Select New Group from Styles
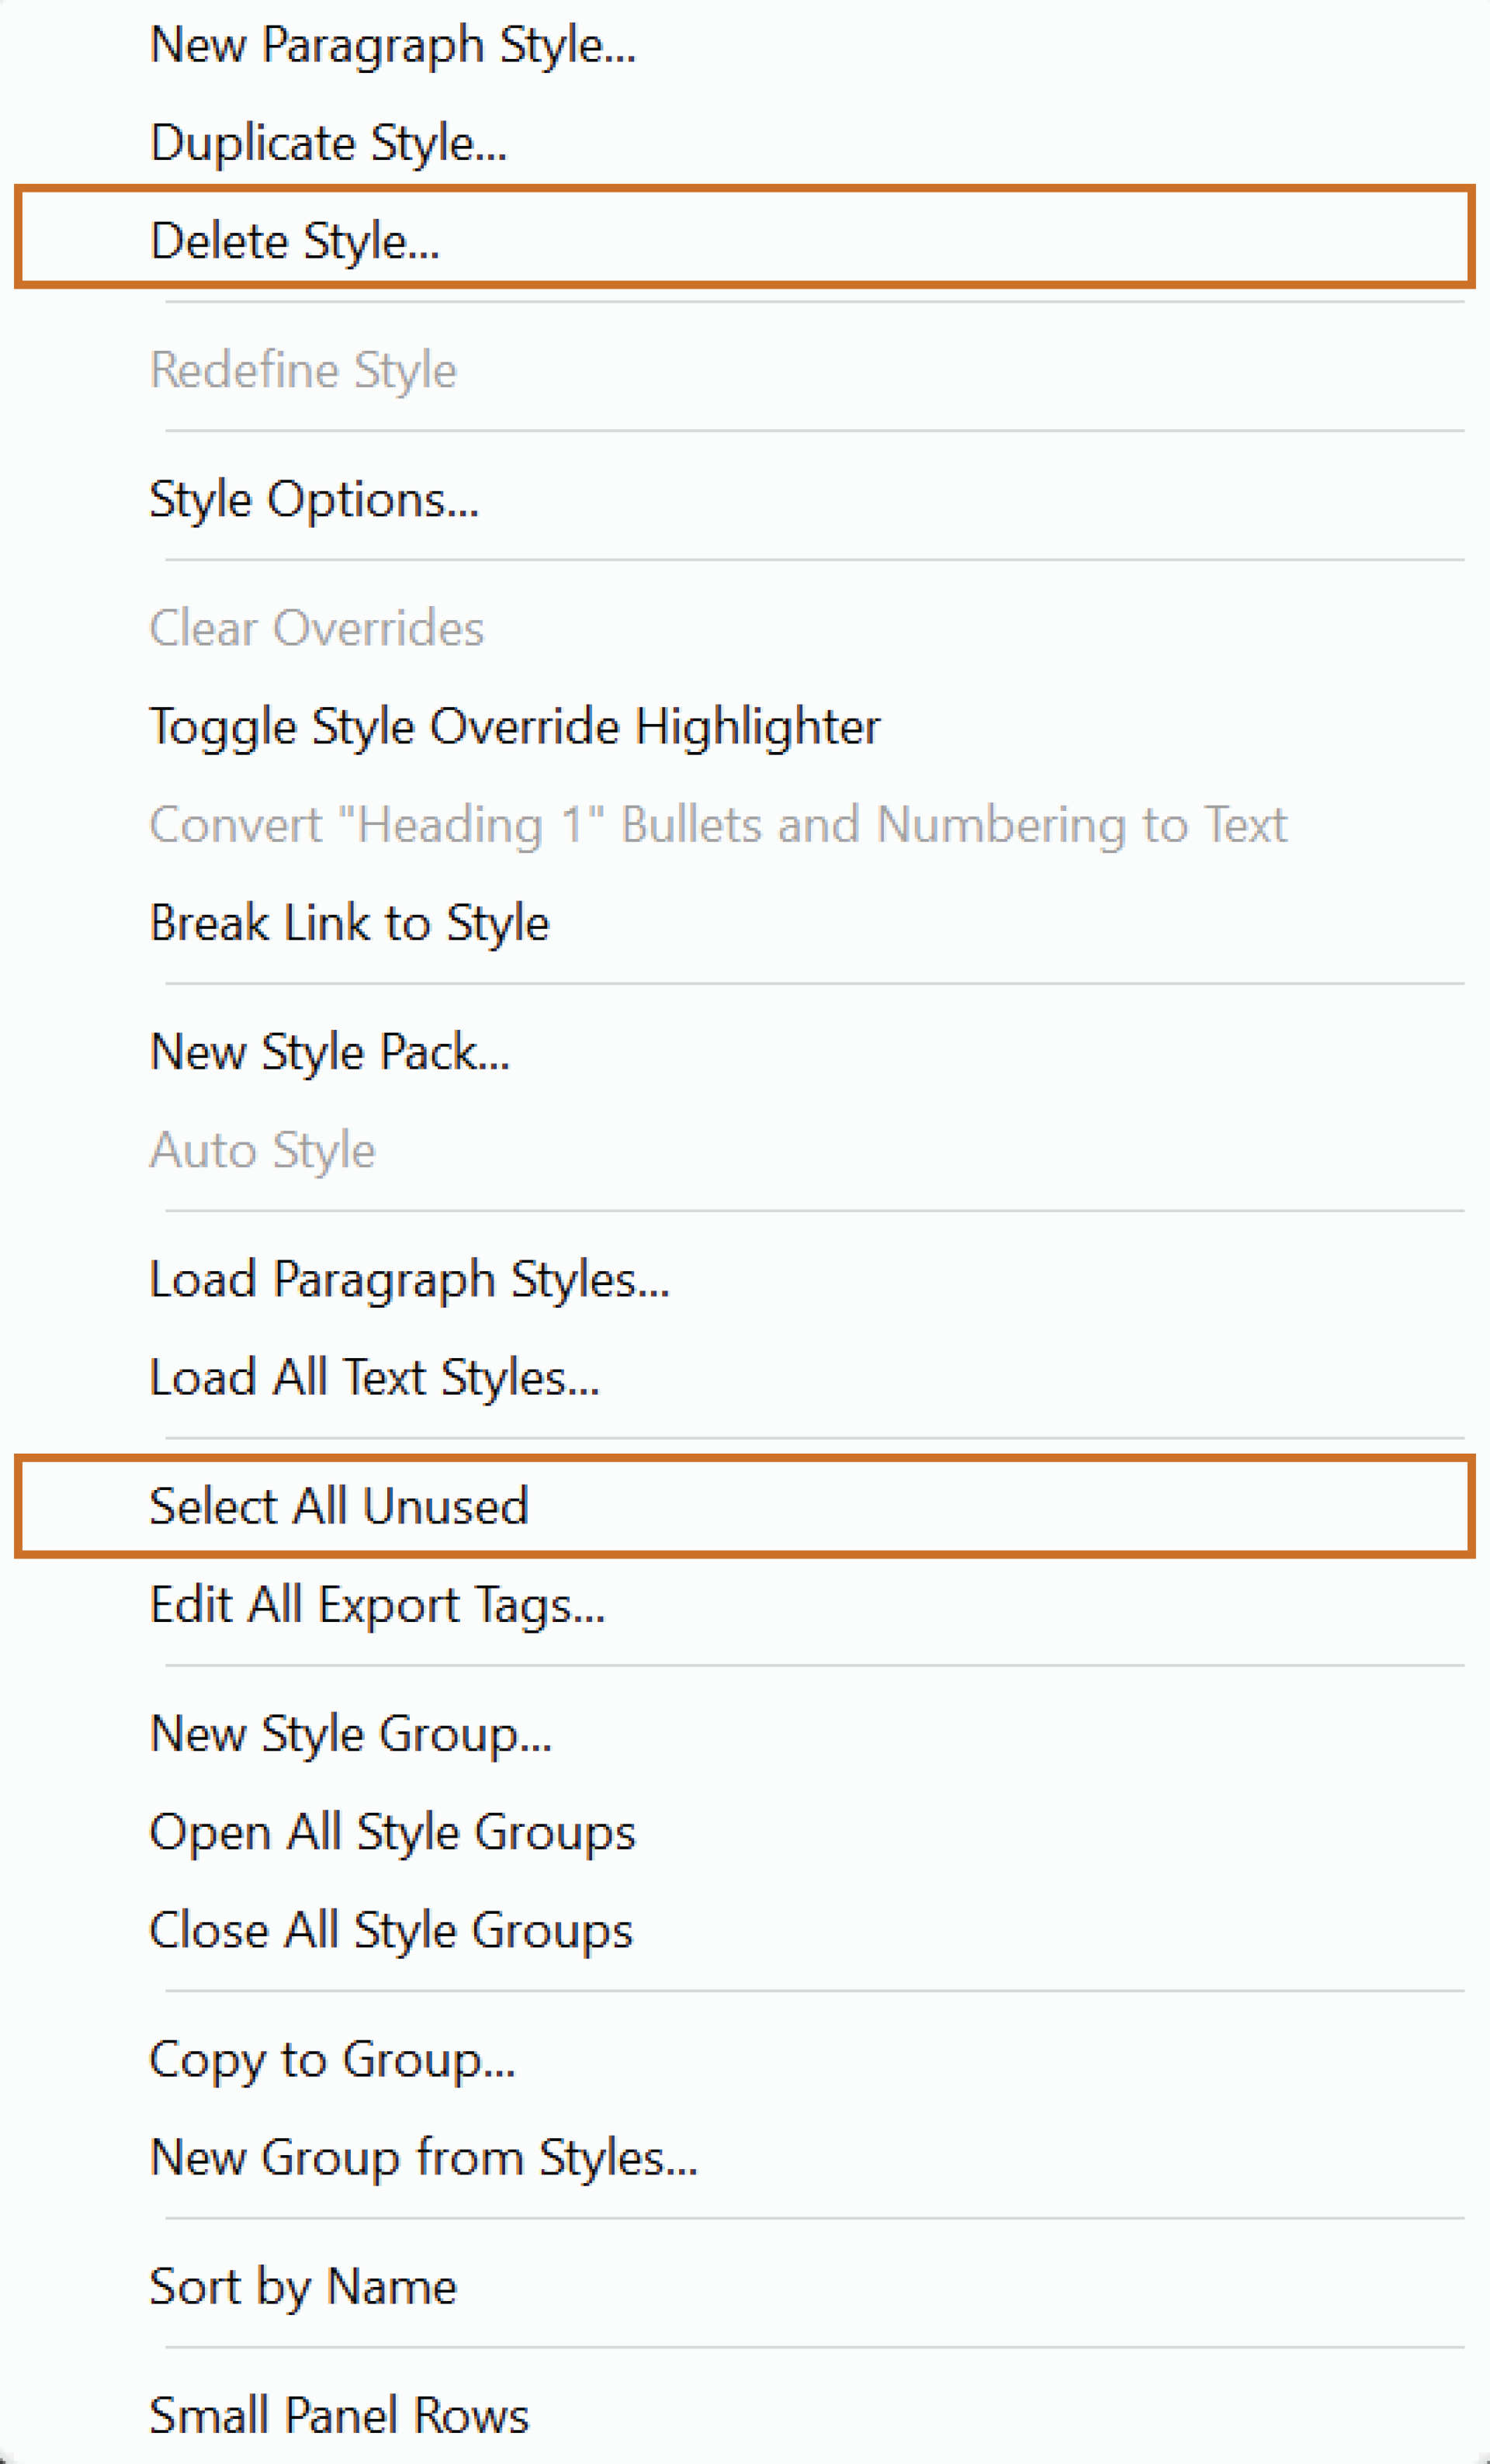The image size is (1490, 2464). pos(423,2156)
